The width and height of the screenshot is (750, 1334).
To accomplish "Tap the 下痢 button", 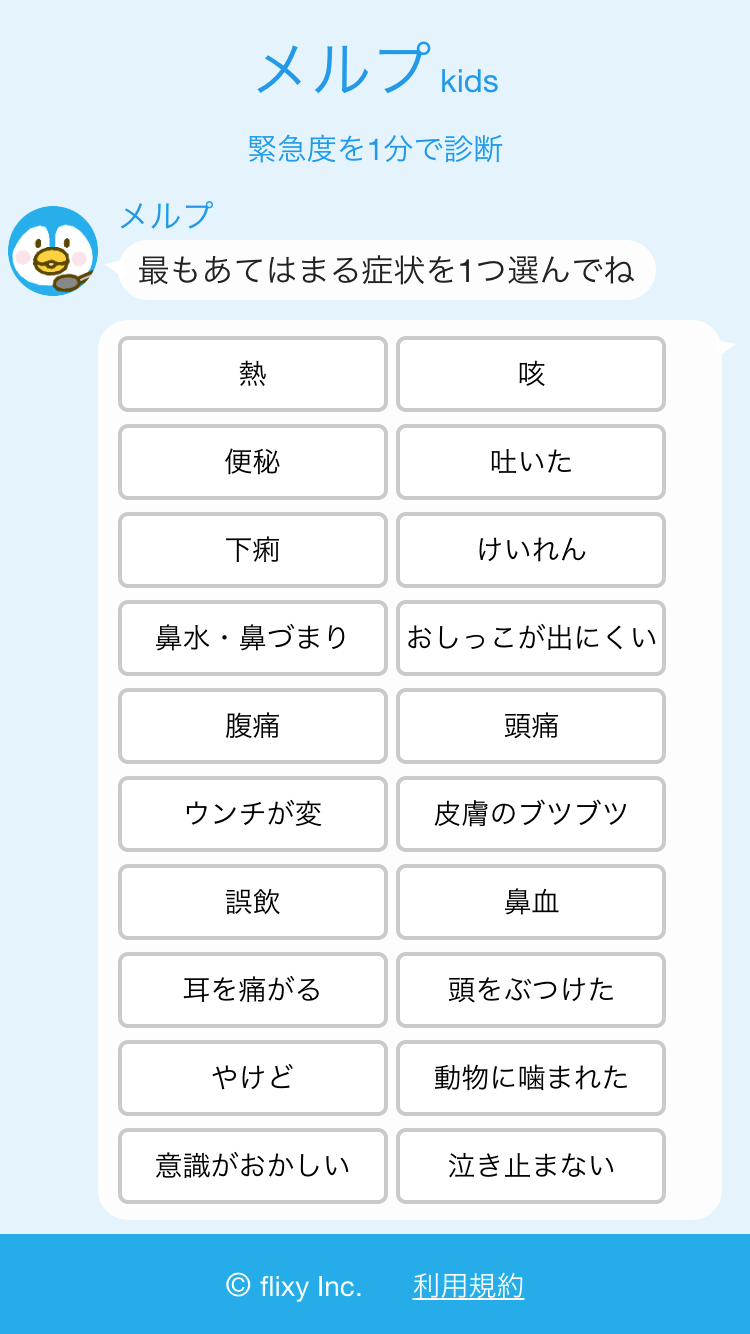I will point(253,550).
